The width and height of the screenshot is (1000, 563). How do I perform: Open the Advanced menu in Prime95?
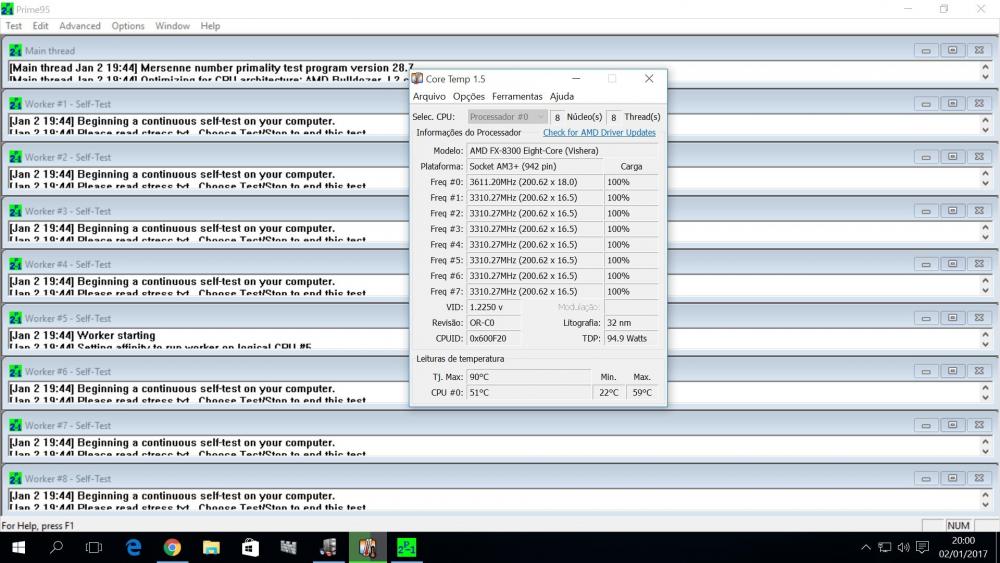click(80, 26)
